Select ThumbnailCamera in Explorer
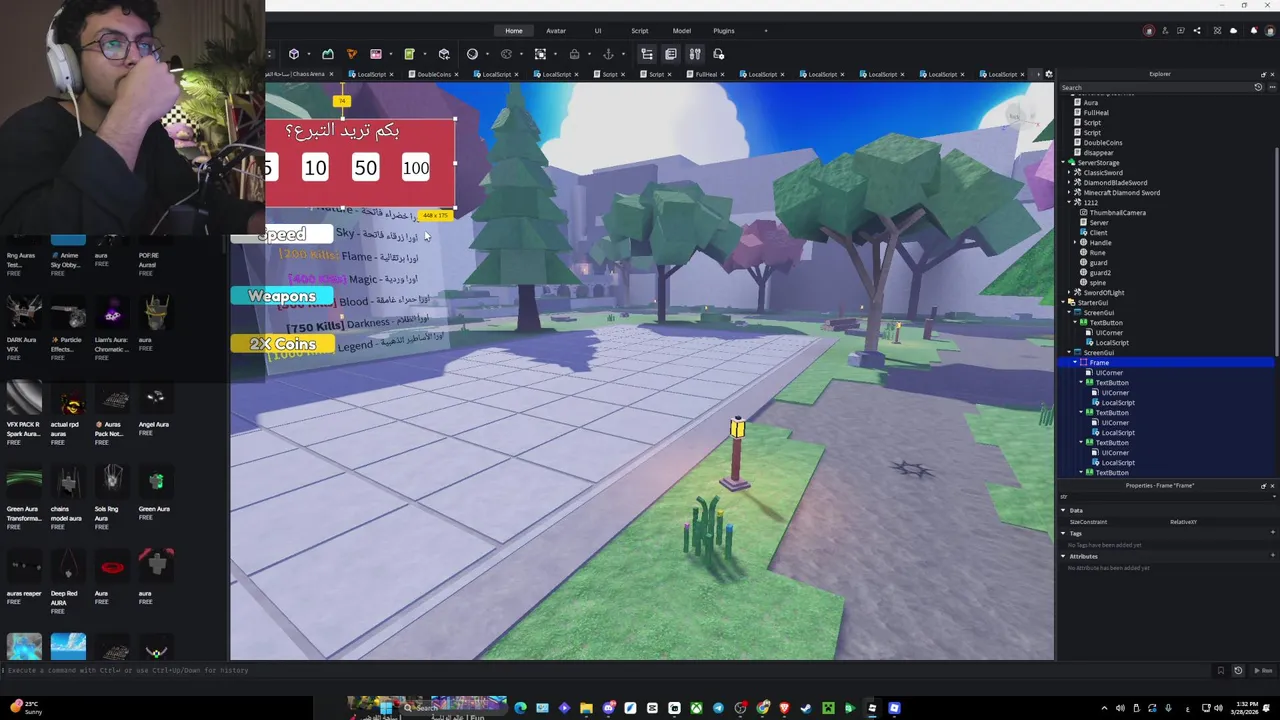Screen dimensions: 1280x720 click(1118, 213)
